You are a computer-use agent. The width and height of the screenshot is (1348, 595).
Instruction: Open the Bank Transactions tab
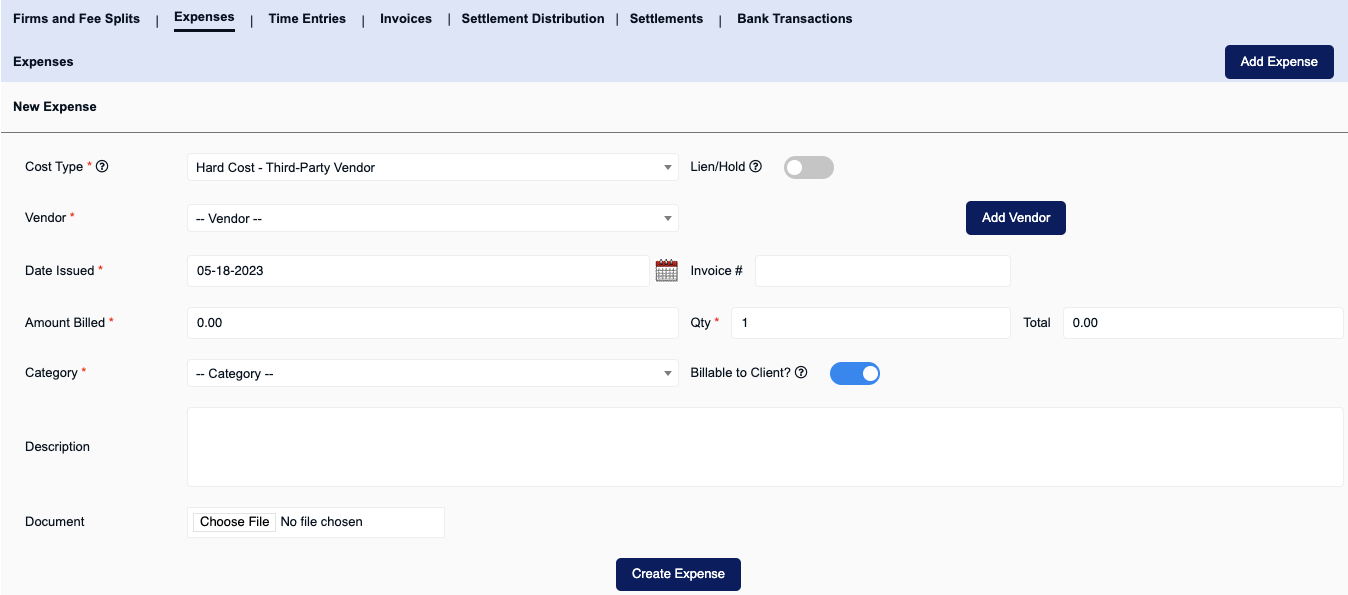point(795,19)
